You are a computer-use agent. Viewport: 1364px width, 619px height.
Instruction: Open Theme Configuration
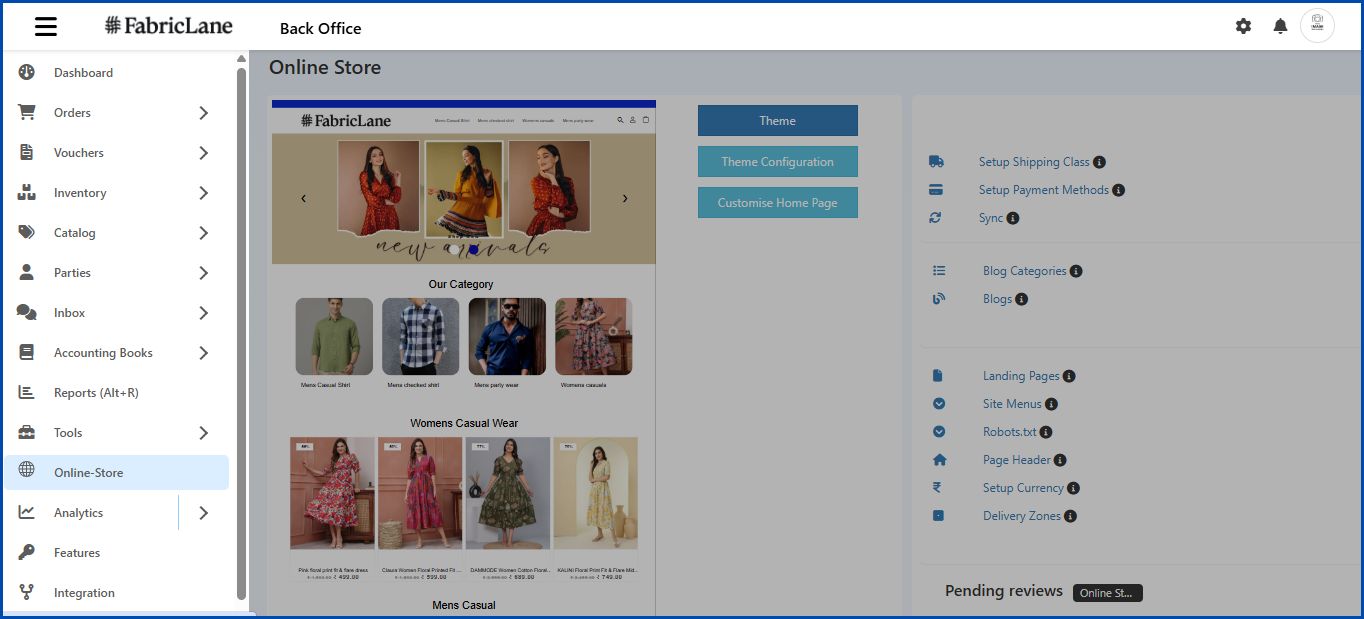pos(777,161)
